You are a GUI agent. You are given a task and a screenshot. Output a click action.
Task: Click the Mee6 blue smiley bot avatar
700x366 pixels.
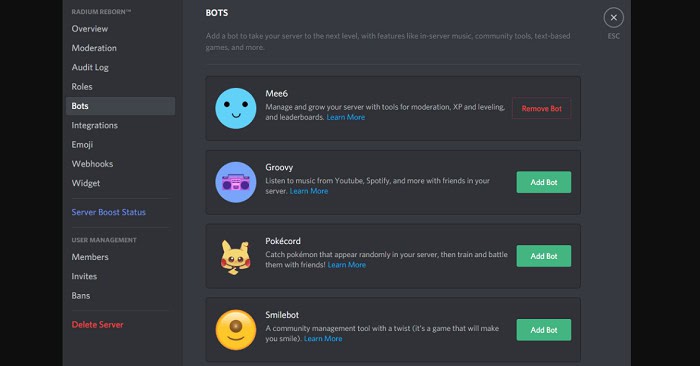236,108
